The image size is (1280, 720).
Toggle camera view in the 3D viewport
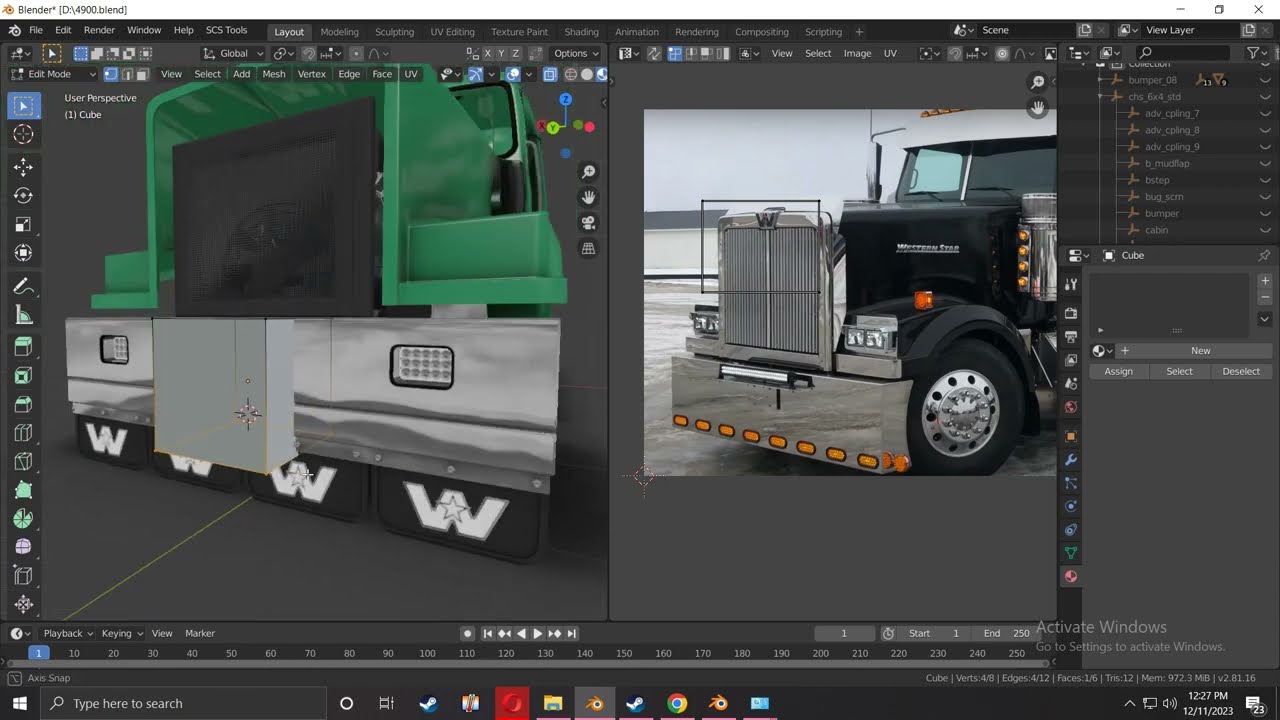point(589,223)
